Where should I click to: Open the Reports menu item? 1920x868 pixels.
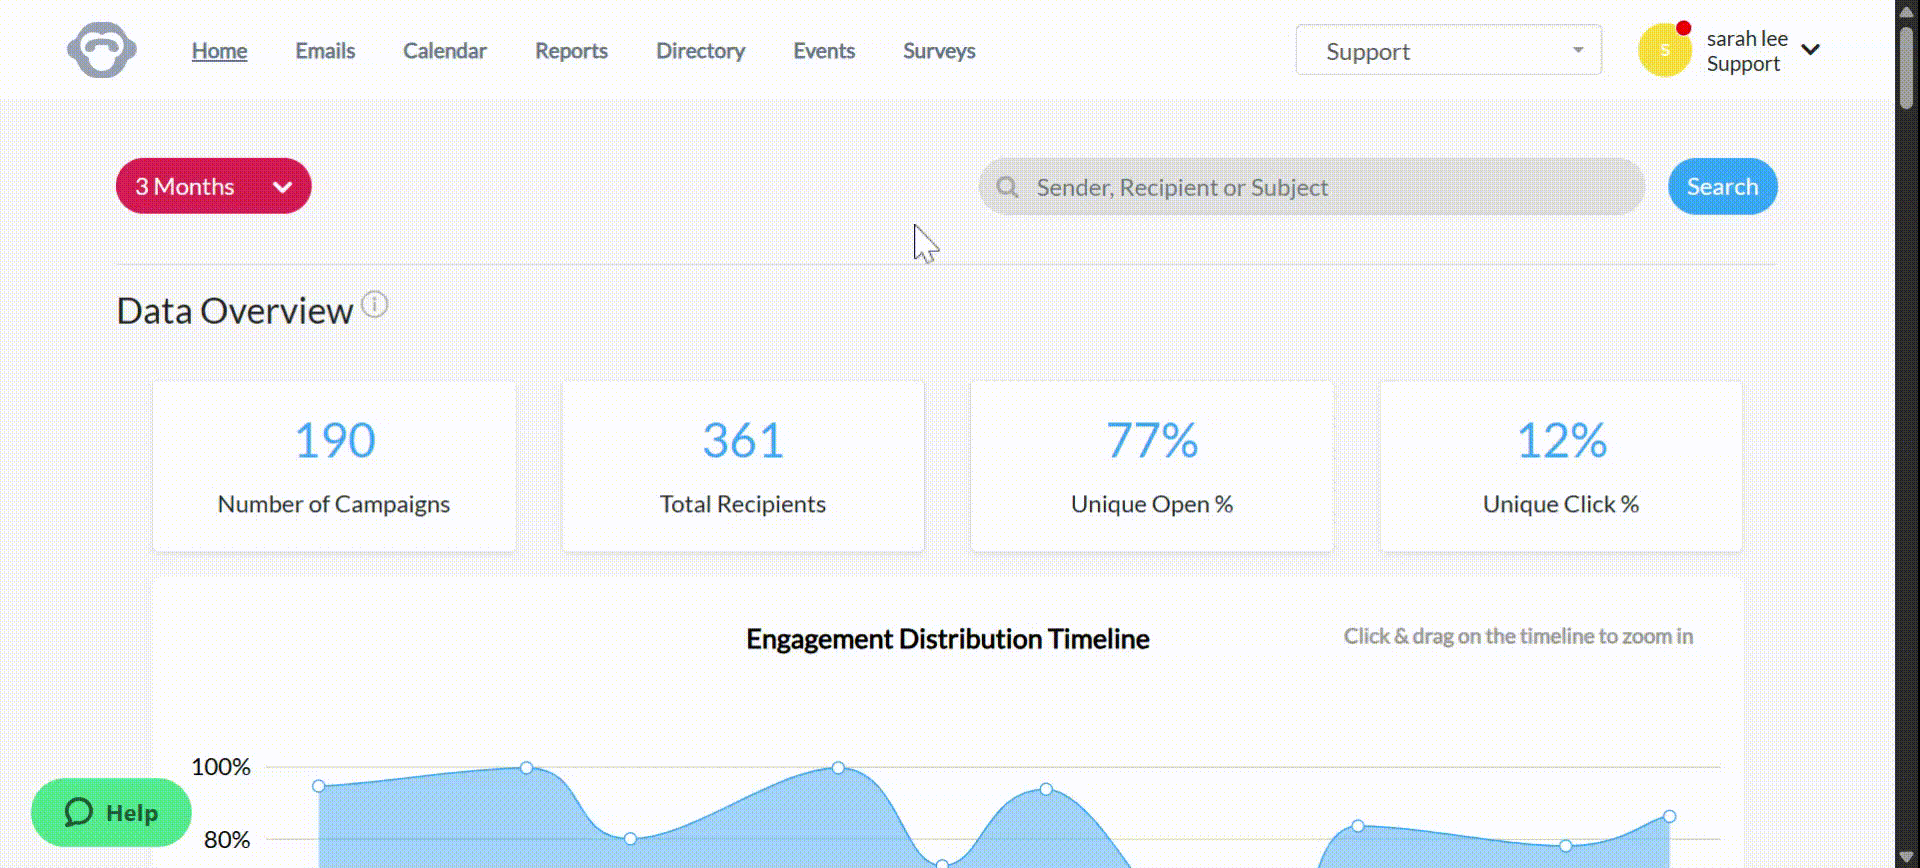571,50
